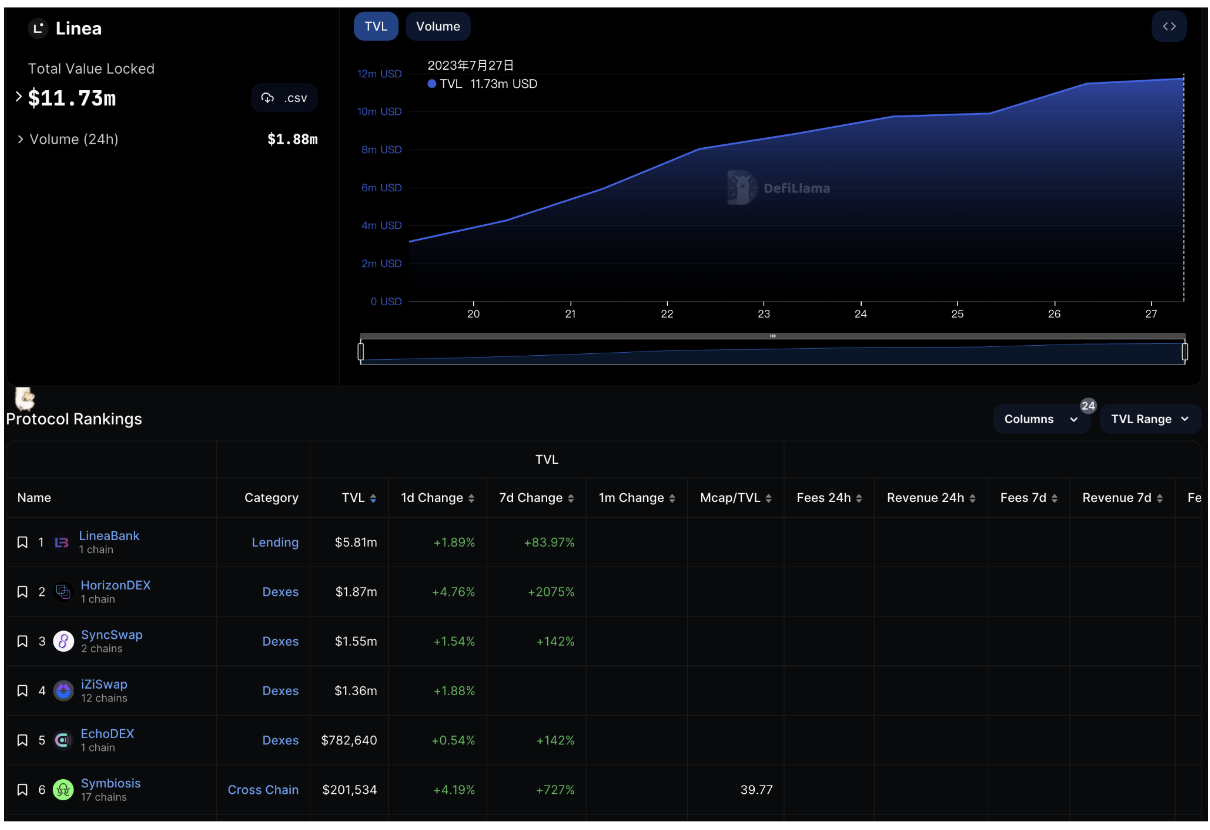
Task: Click LineaBank's $5.81m TVL cell
Action: coord(356,542)
